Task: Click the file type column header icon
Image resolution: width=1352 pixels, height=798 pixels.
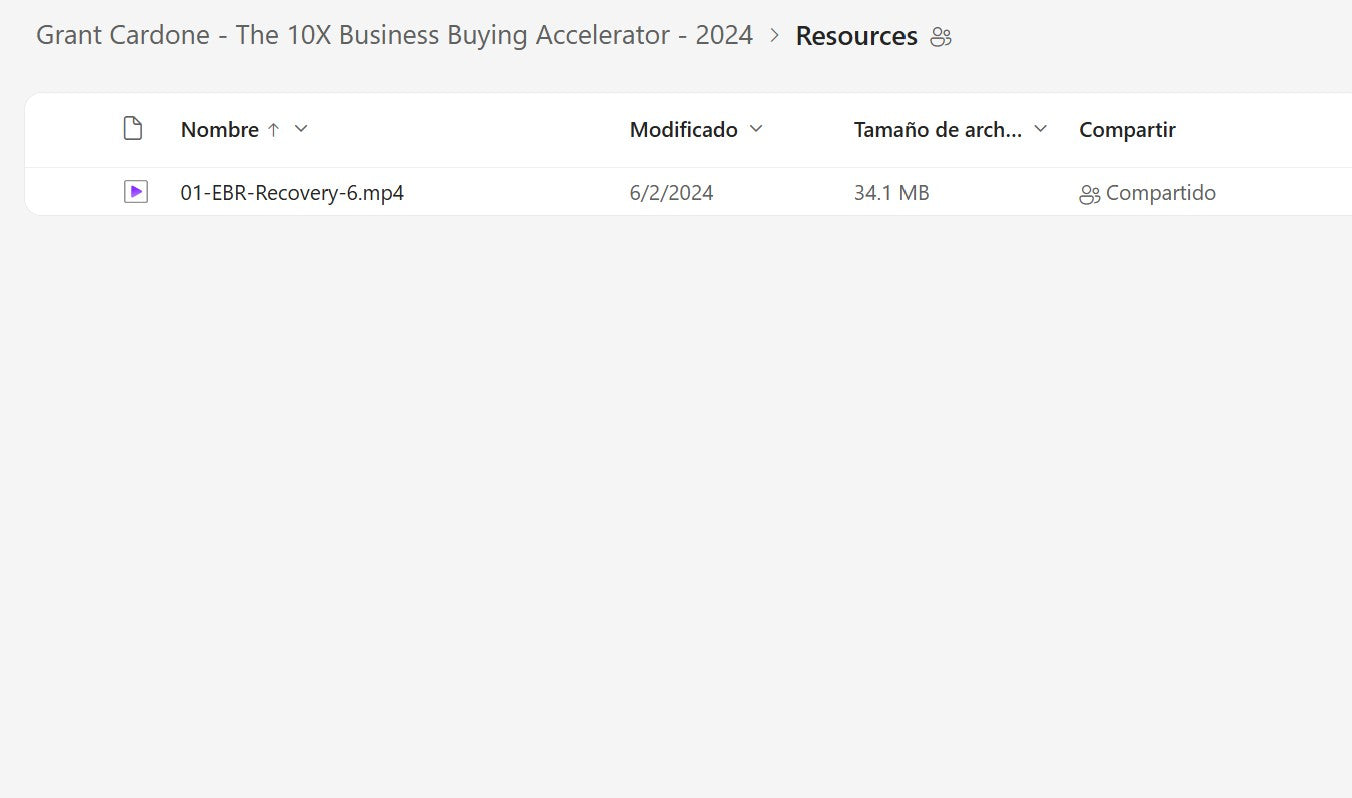Action: click(133, 129)
